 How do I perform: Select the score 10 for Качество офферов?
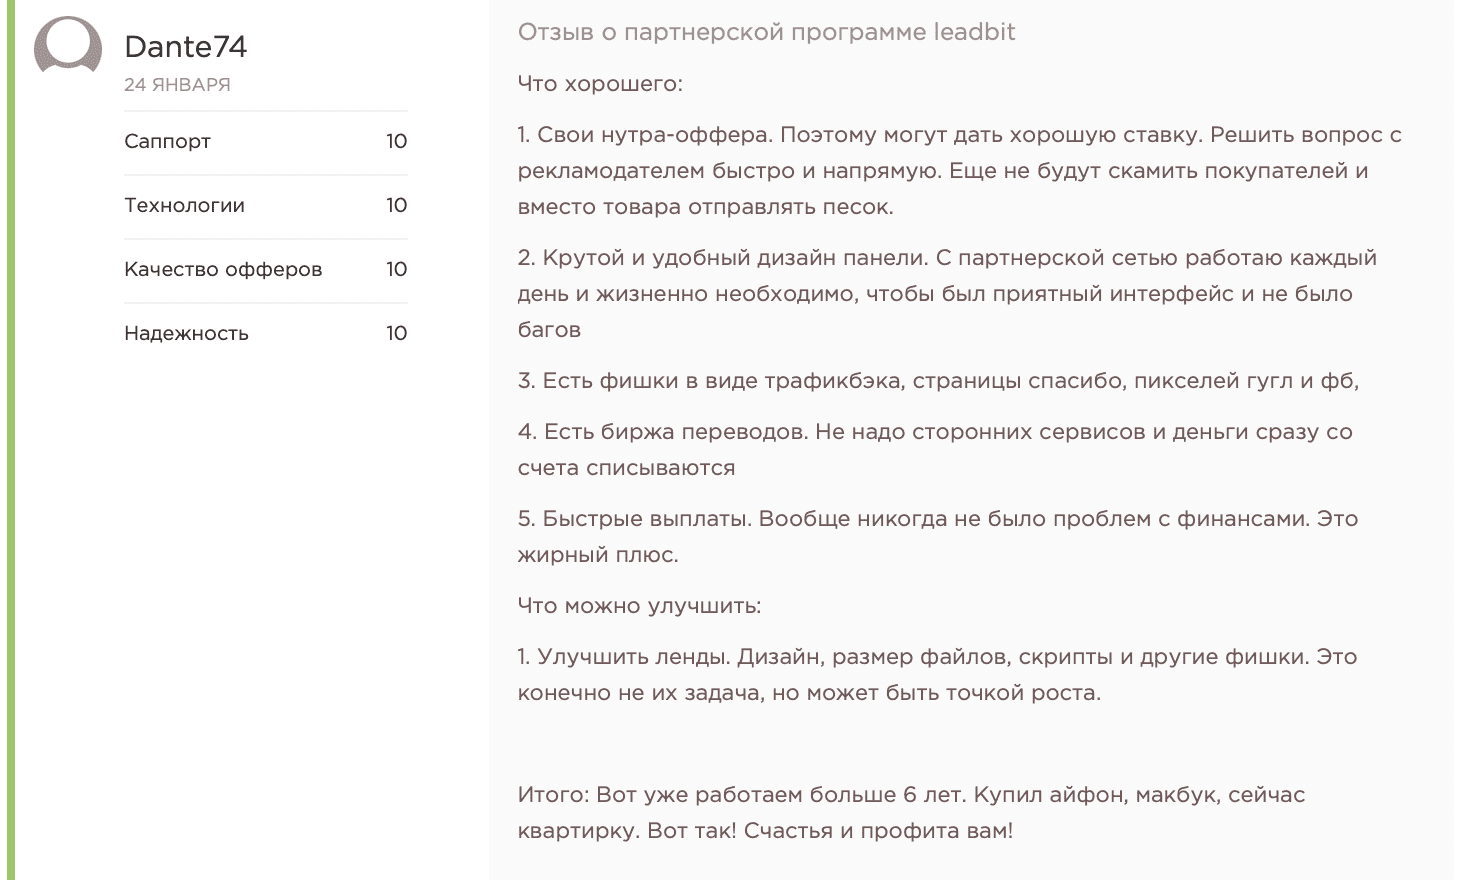click(x=395, y=269)
